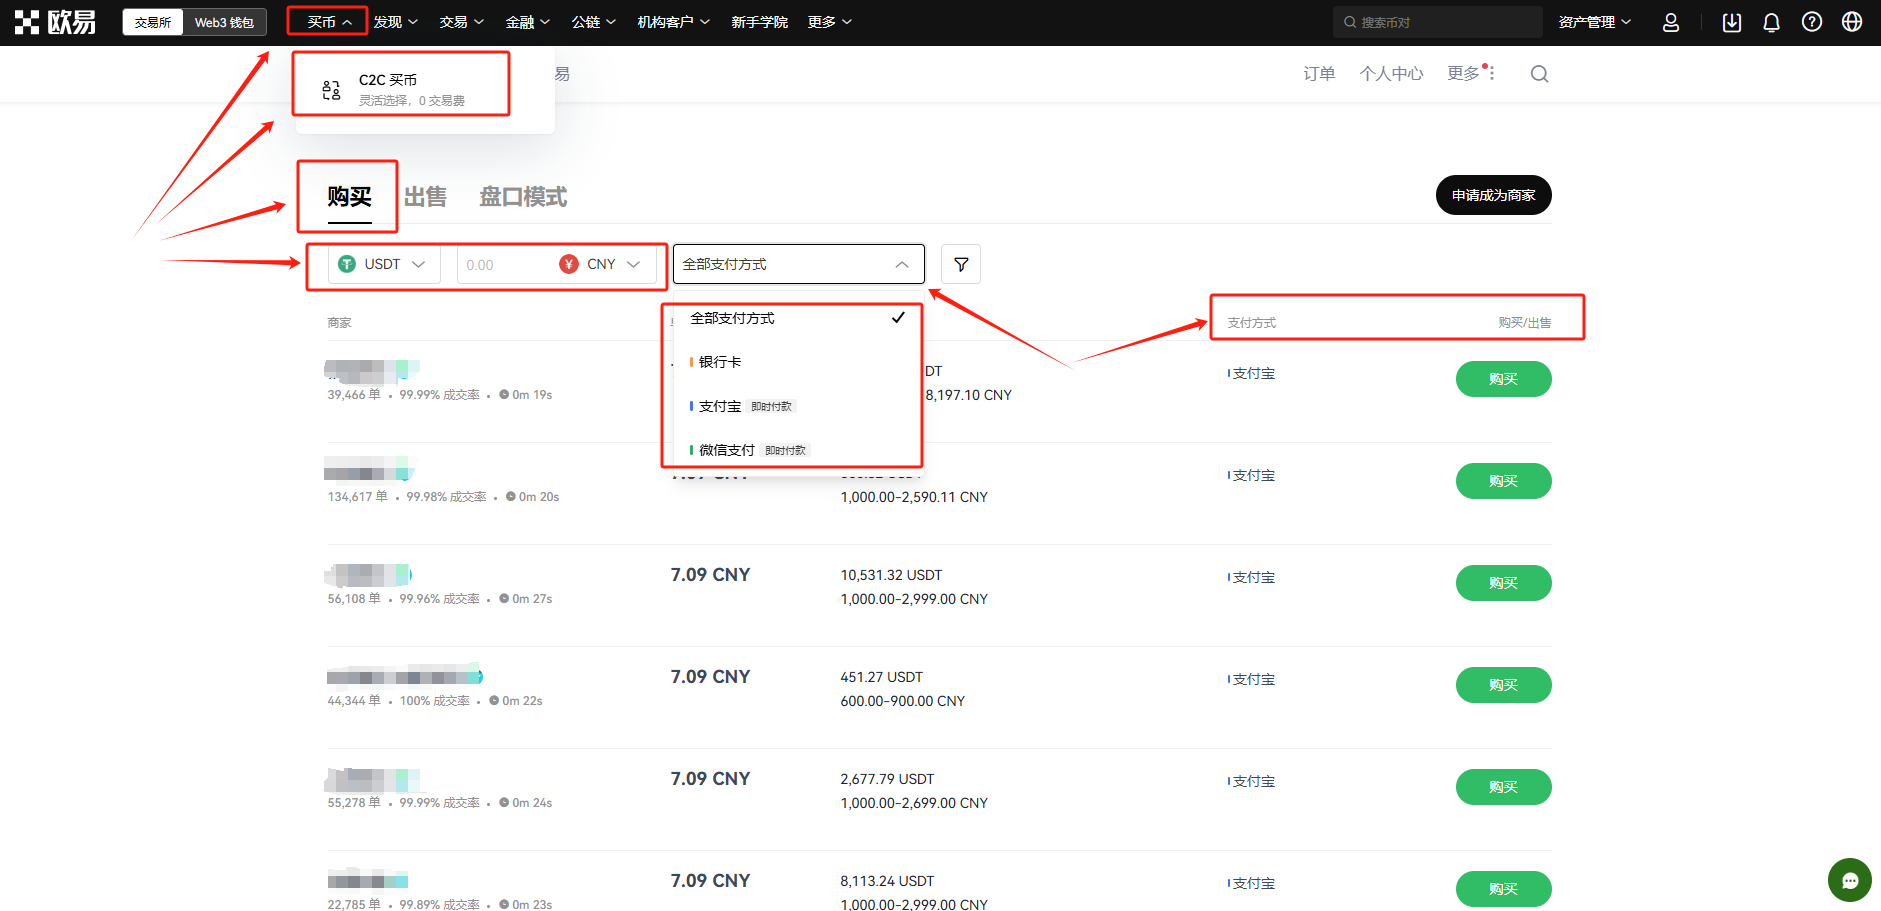Open the user profile icon
The height and width of the screenshot is (911, 1881).
coord(1671,22)
